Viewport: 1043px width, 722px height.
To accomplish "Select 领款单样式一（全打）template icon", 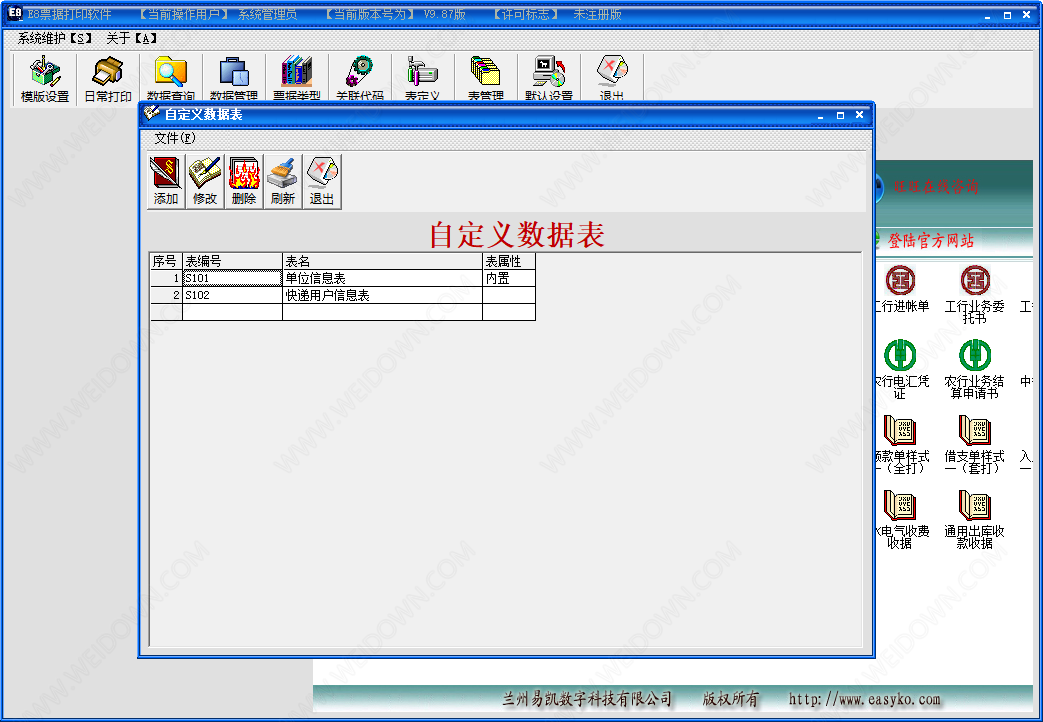I will [x=900, y=445].
